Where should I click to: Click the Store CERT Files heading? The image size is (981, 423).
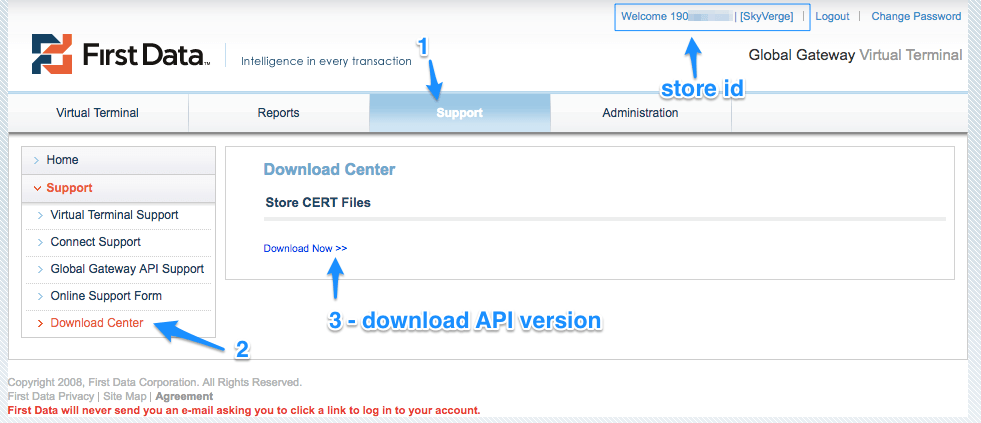(x=318, y=203)
